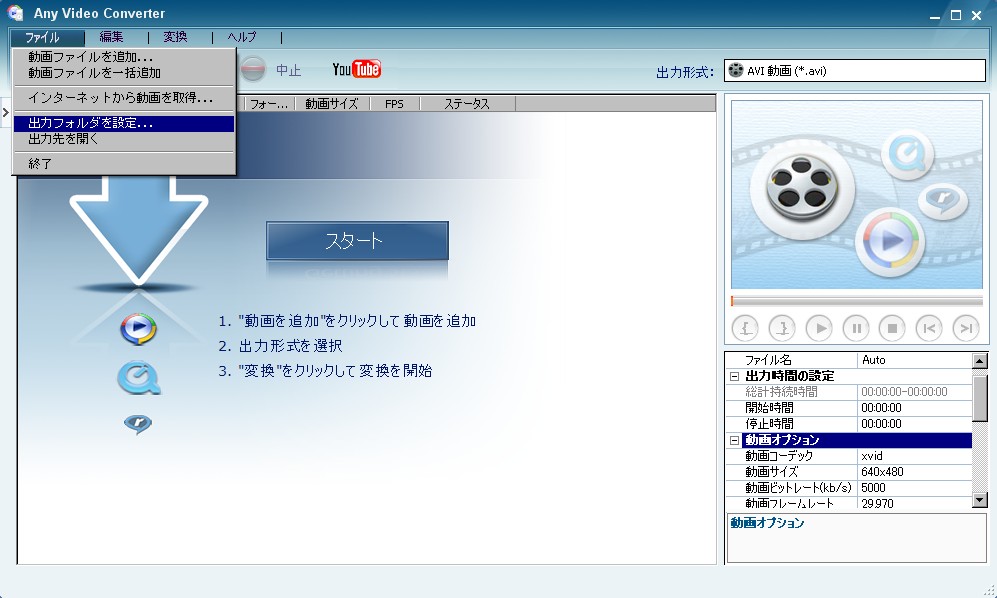The image size is (997, 598).
Task: Click the 動画サイズ 640x480 value
Action: point(915,472)
